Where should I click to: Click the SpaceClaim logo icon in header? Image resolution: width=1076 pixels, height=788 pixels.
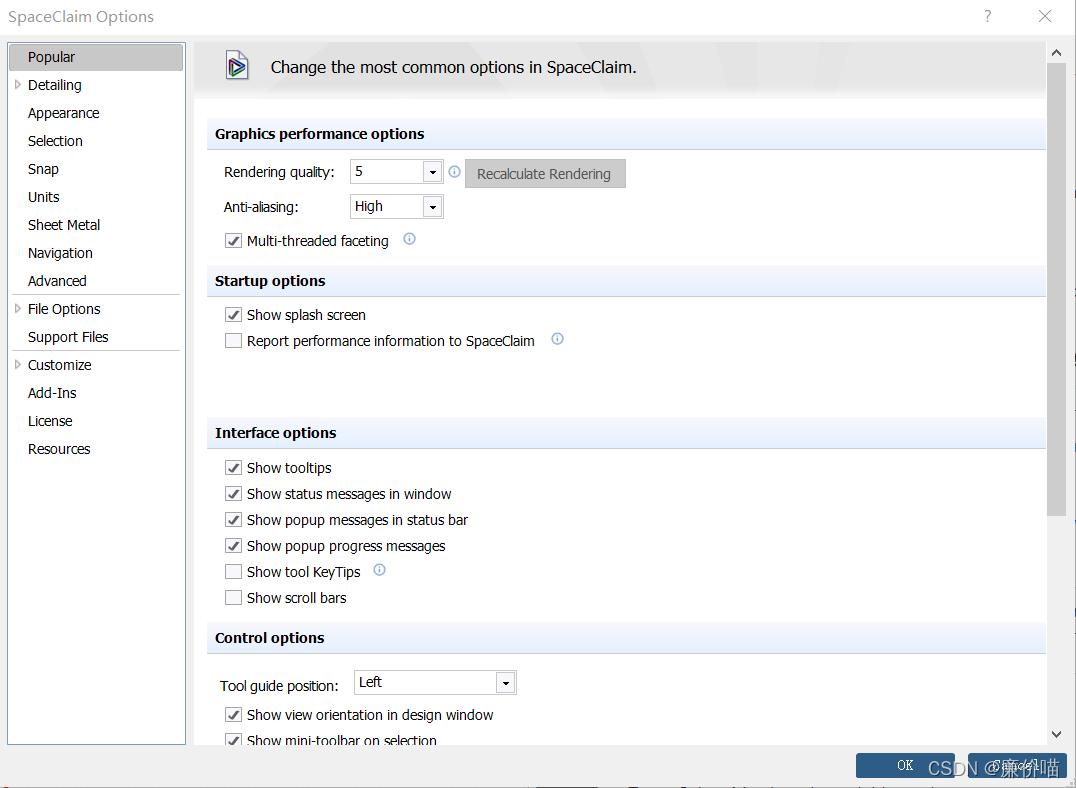click(237, 67)
